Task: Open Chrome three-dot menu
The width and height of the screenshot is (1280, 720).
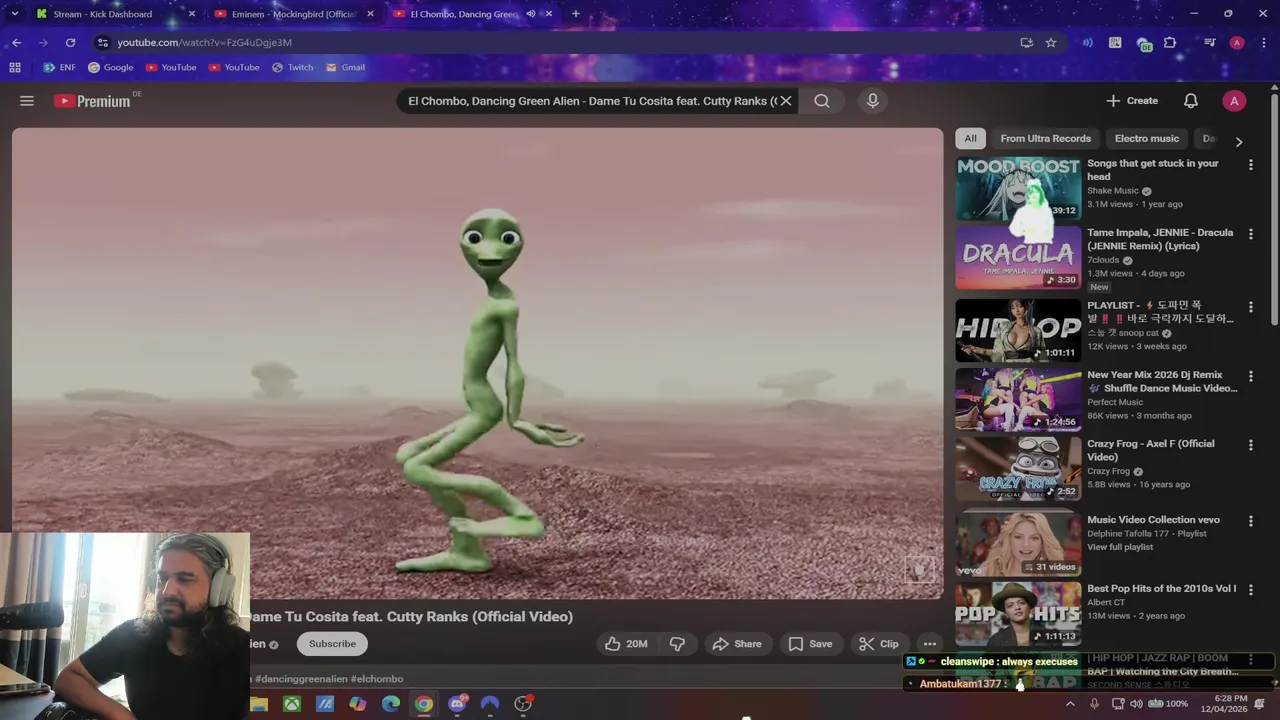Action: (x=1262, y=43)
